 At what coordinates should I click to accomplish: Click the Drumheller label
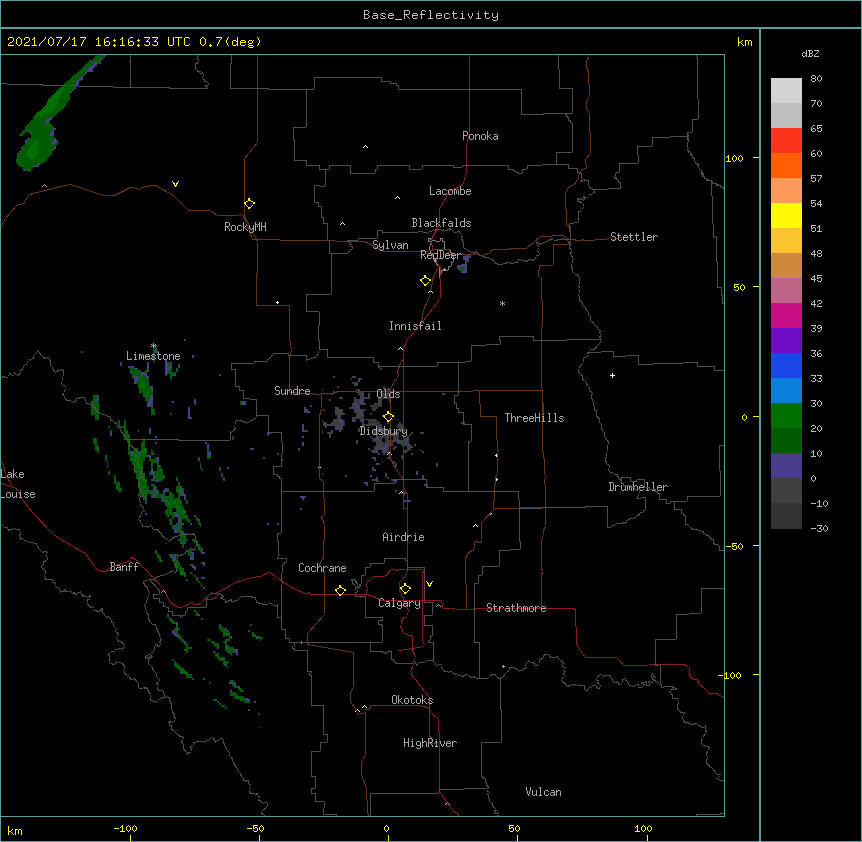coord(638,487)
